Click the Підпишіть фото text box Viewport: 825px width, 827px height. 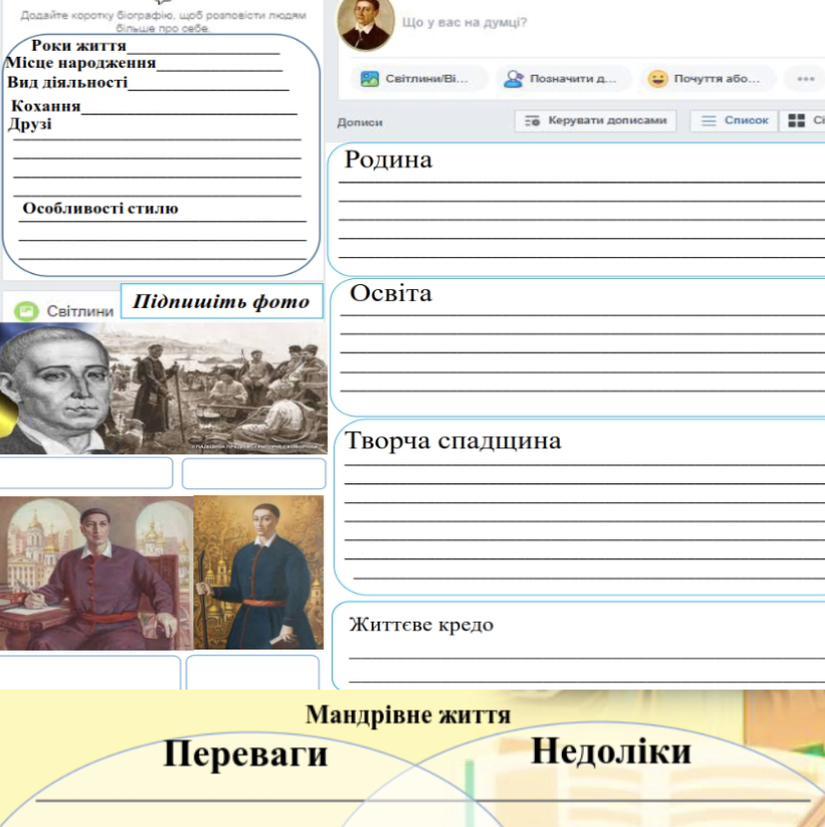click(x=222, y=301)
